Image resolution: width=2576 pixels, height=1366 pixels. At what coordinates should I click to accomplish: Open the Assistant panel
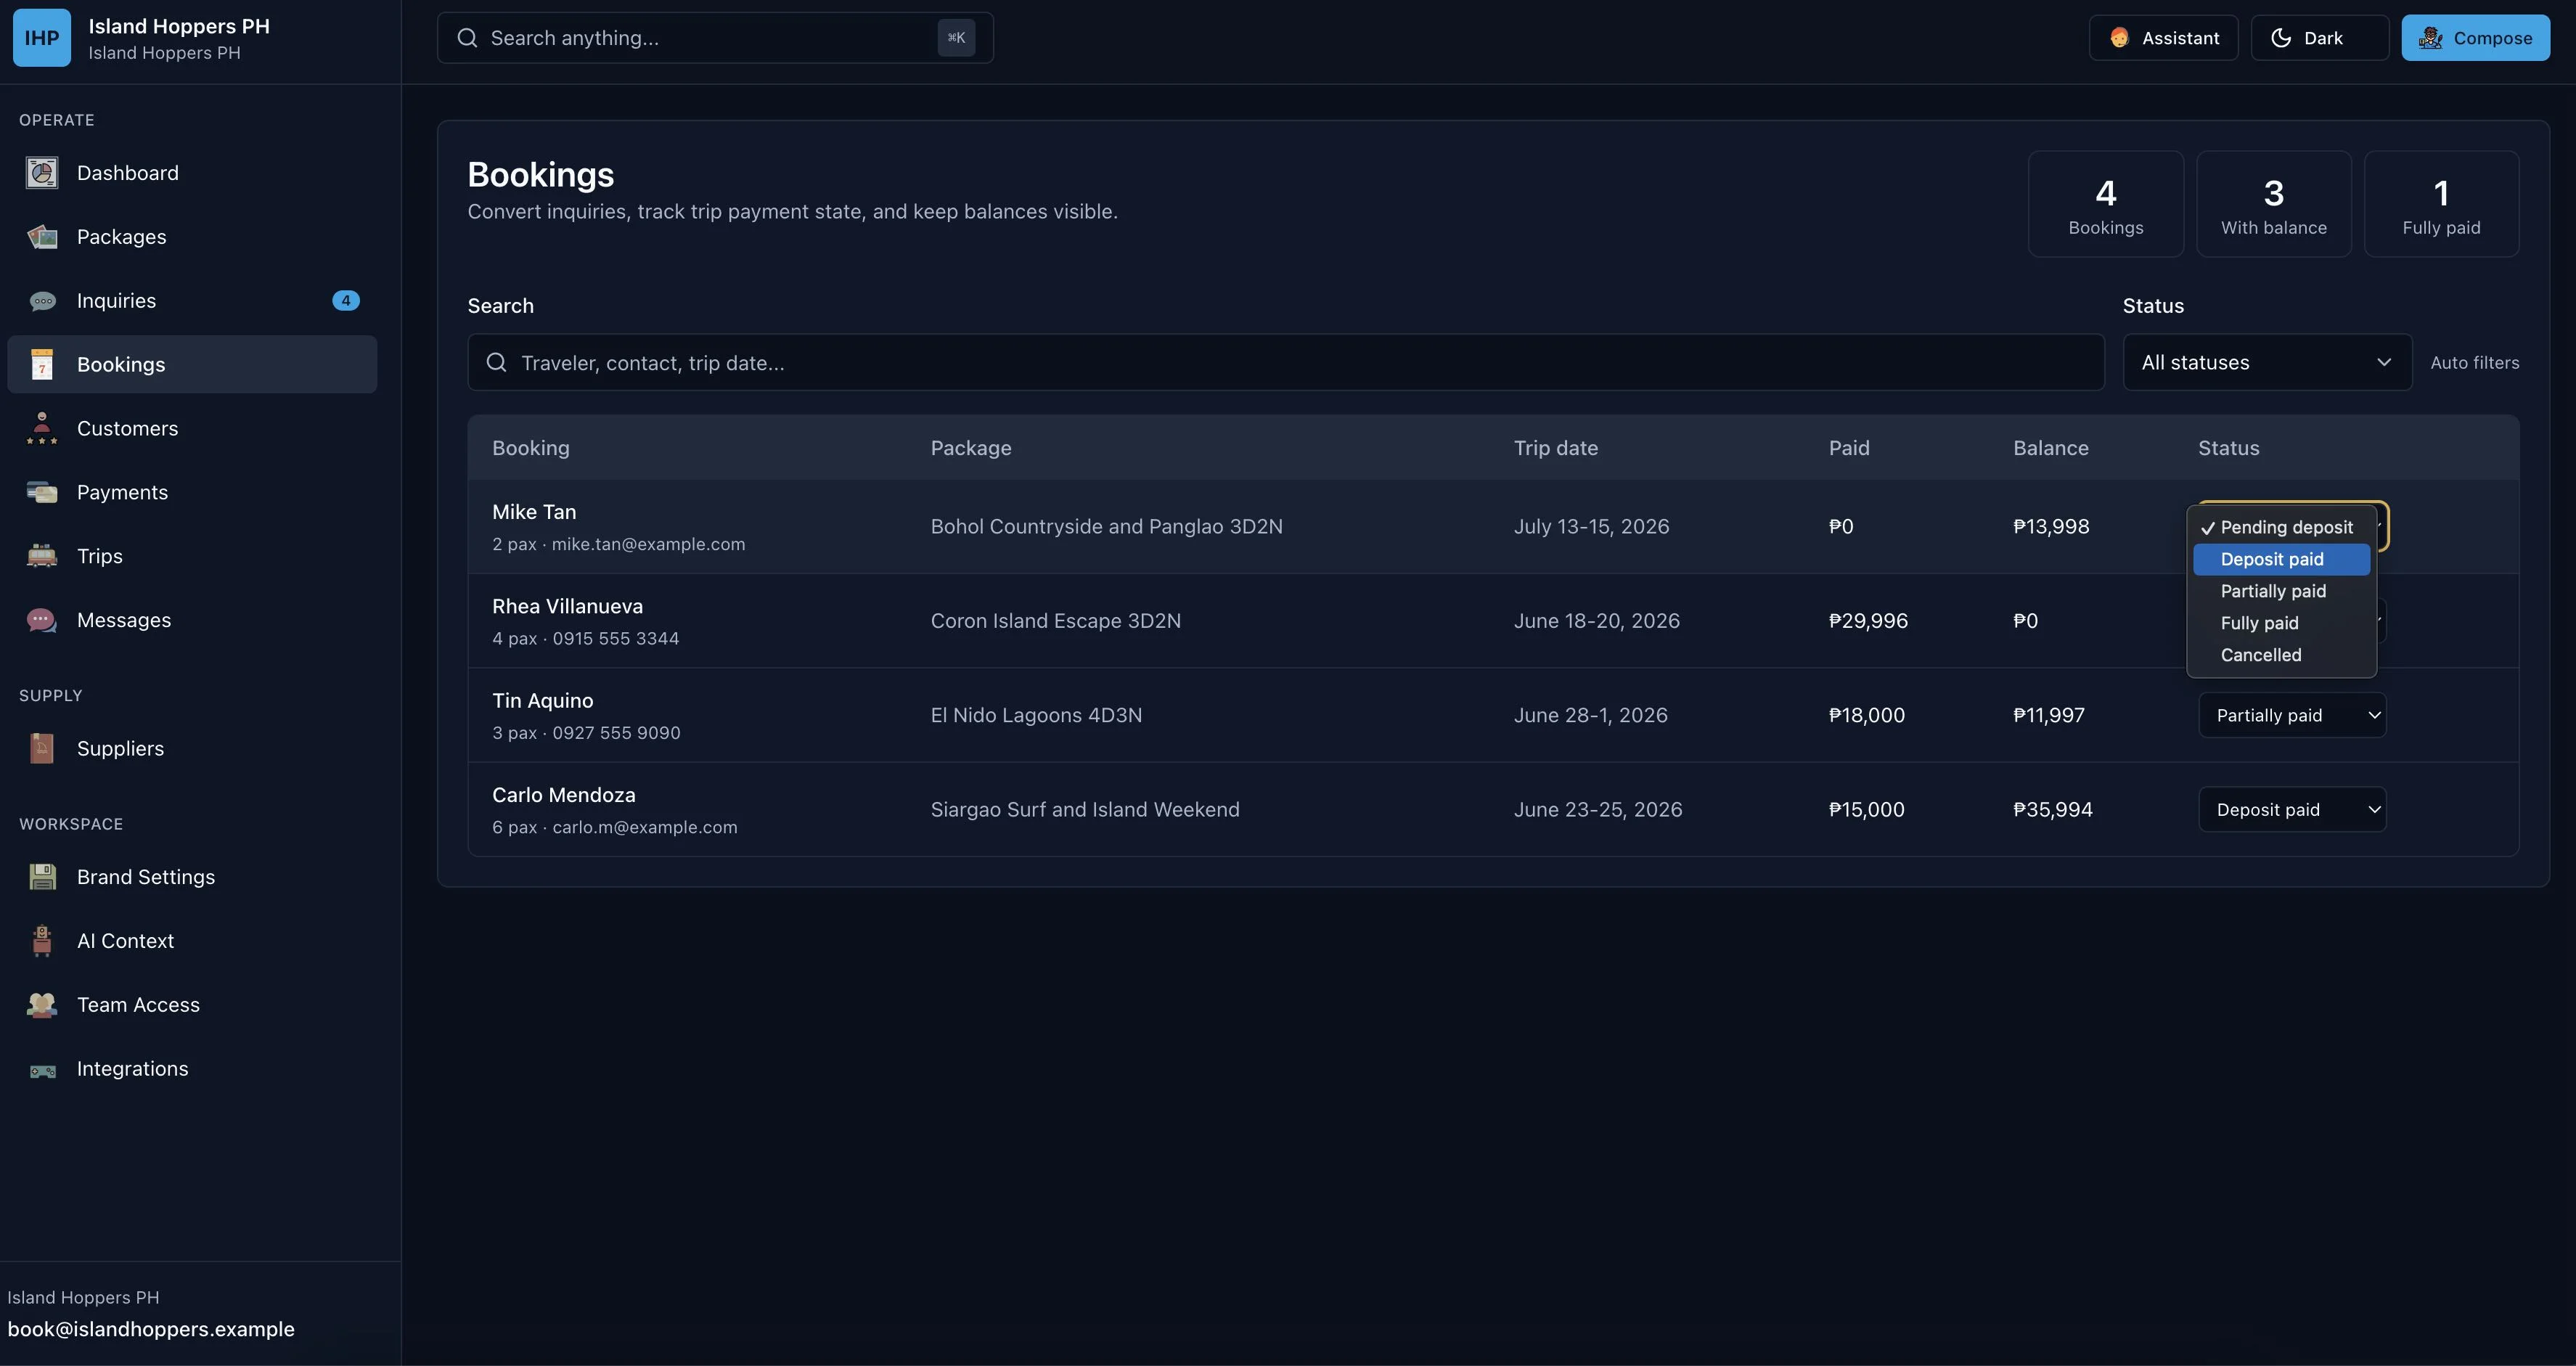(2163, 38)
